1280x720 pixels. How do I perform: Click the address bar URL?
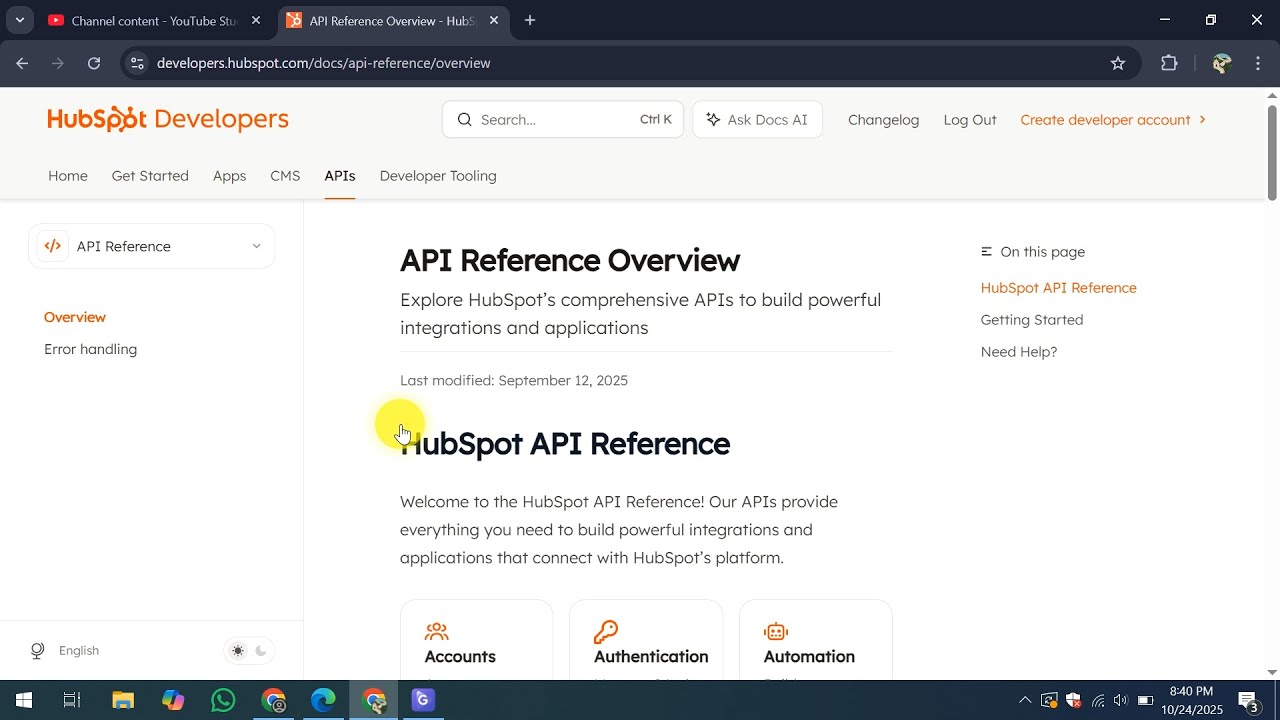tap(324, 63)
